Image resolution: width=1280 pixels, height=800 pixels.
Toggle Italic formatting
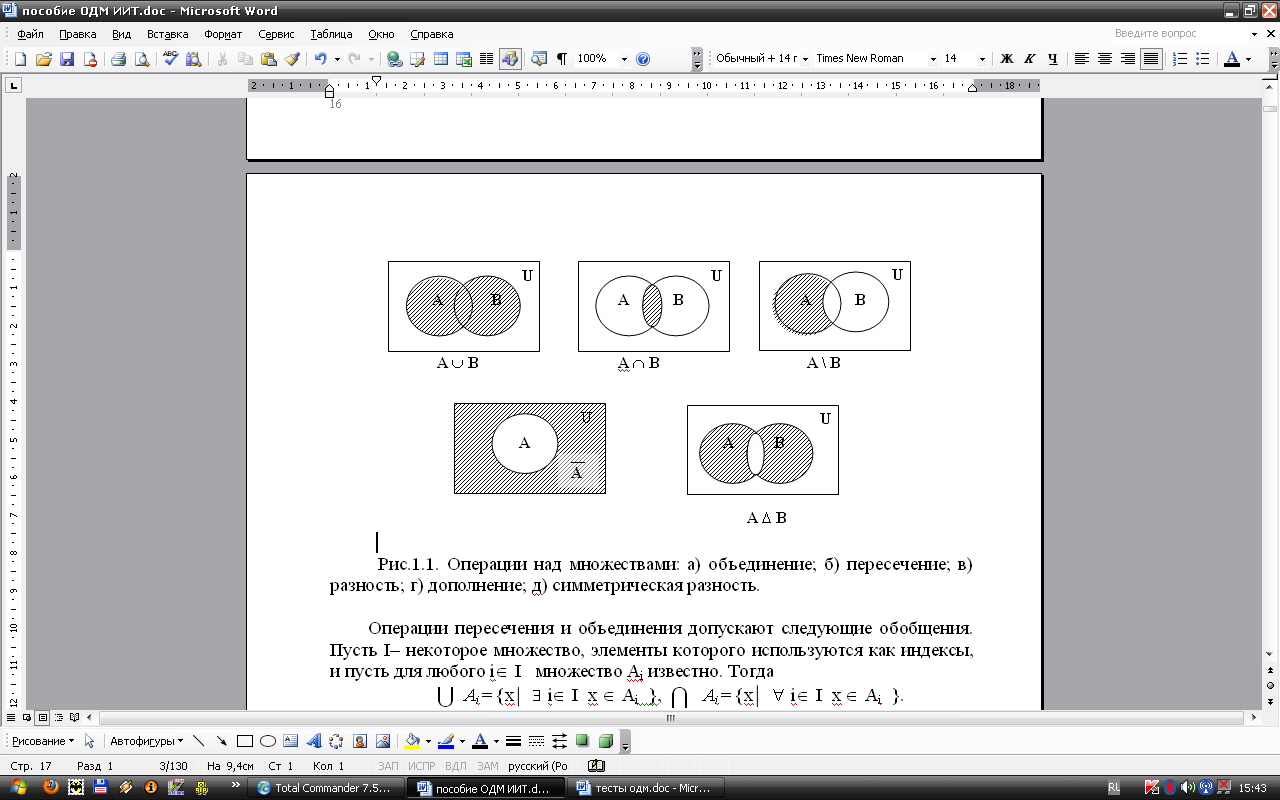coord(1030,59)
